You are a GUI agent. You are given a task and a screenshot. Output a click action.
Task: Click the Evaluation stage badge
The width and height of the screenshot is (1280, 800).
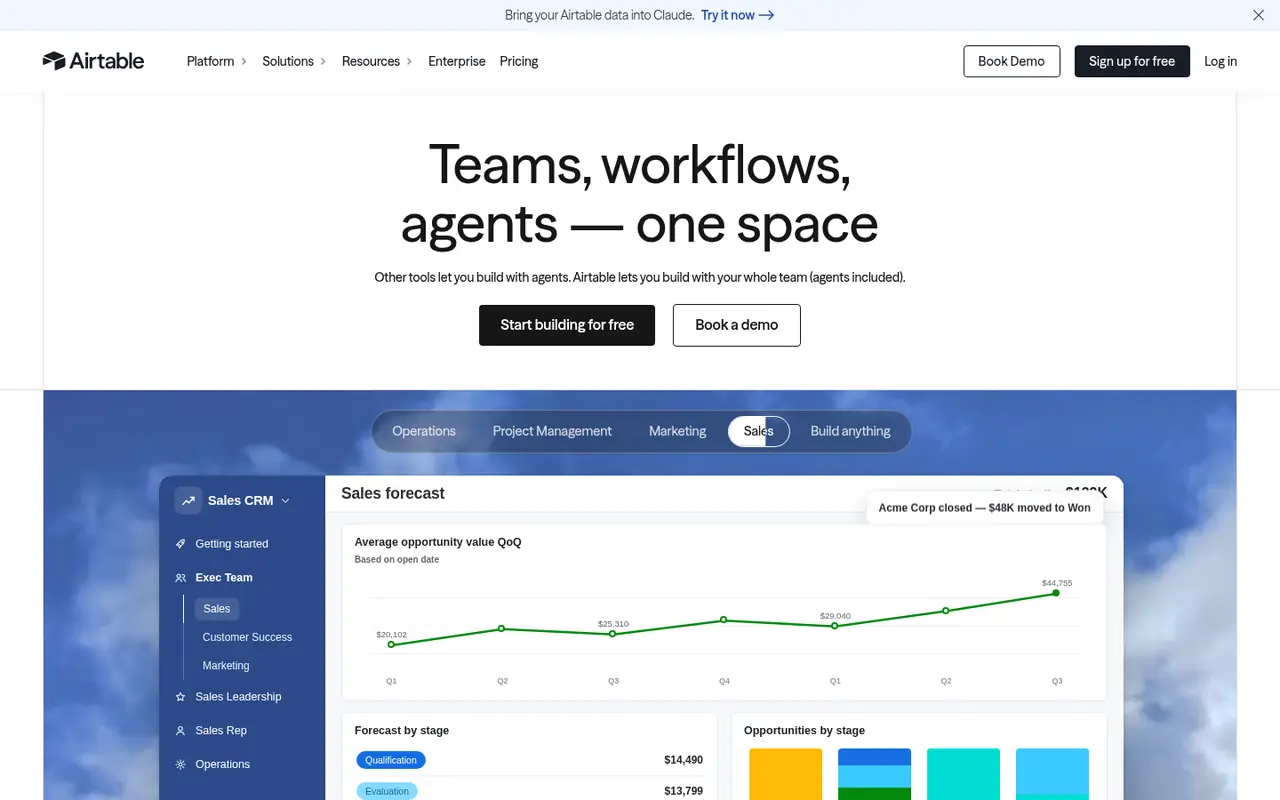pos(387,791)
